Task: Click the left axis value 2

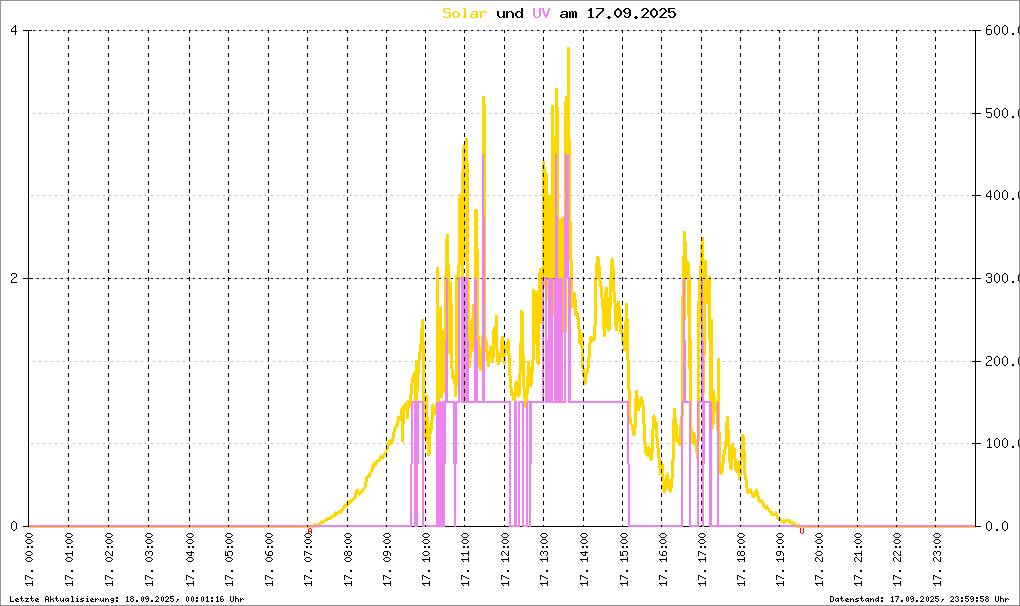Action: pyautogui.click(x=14, y=278)
